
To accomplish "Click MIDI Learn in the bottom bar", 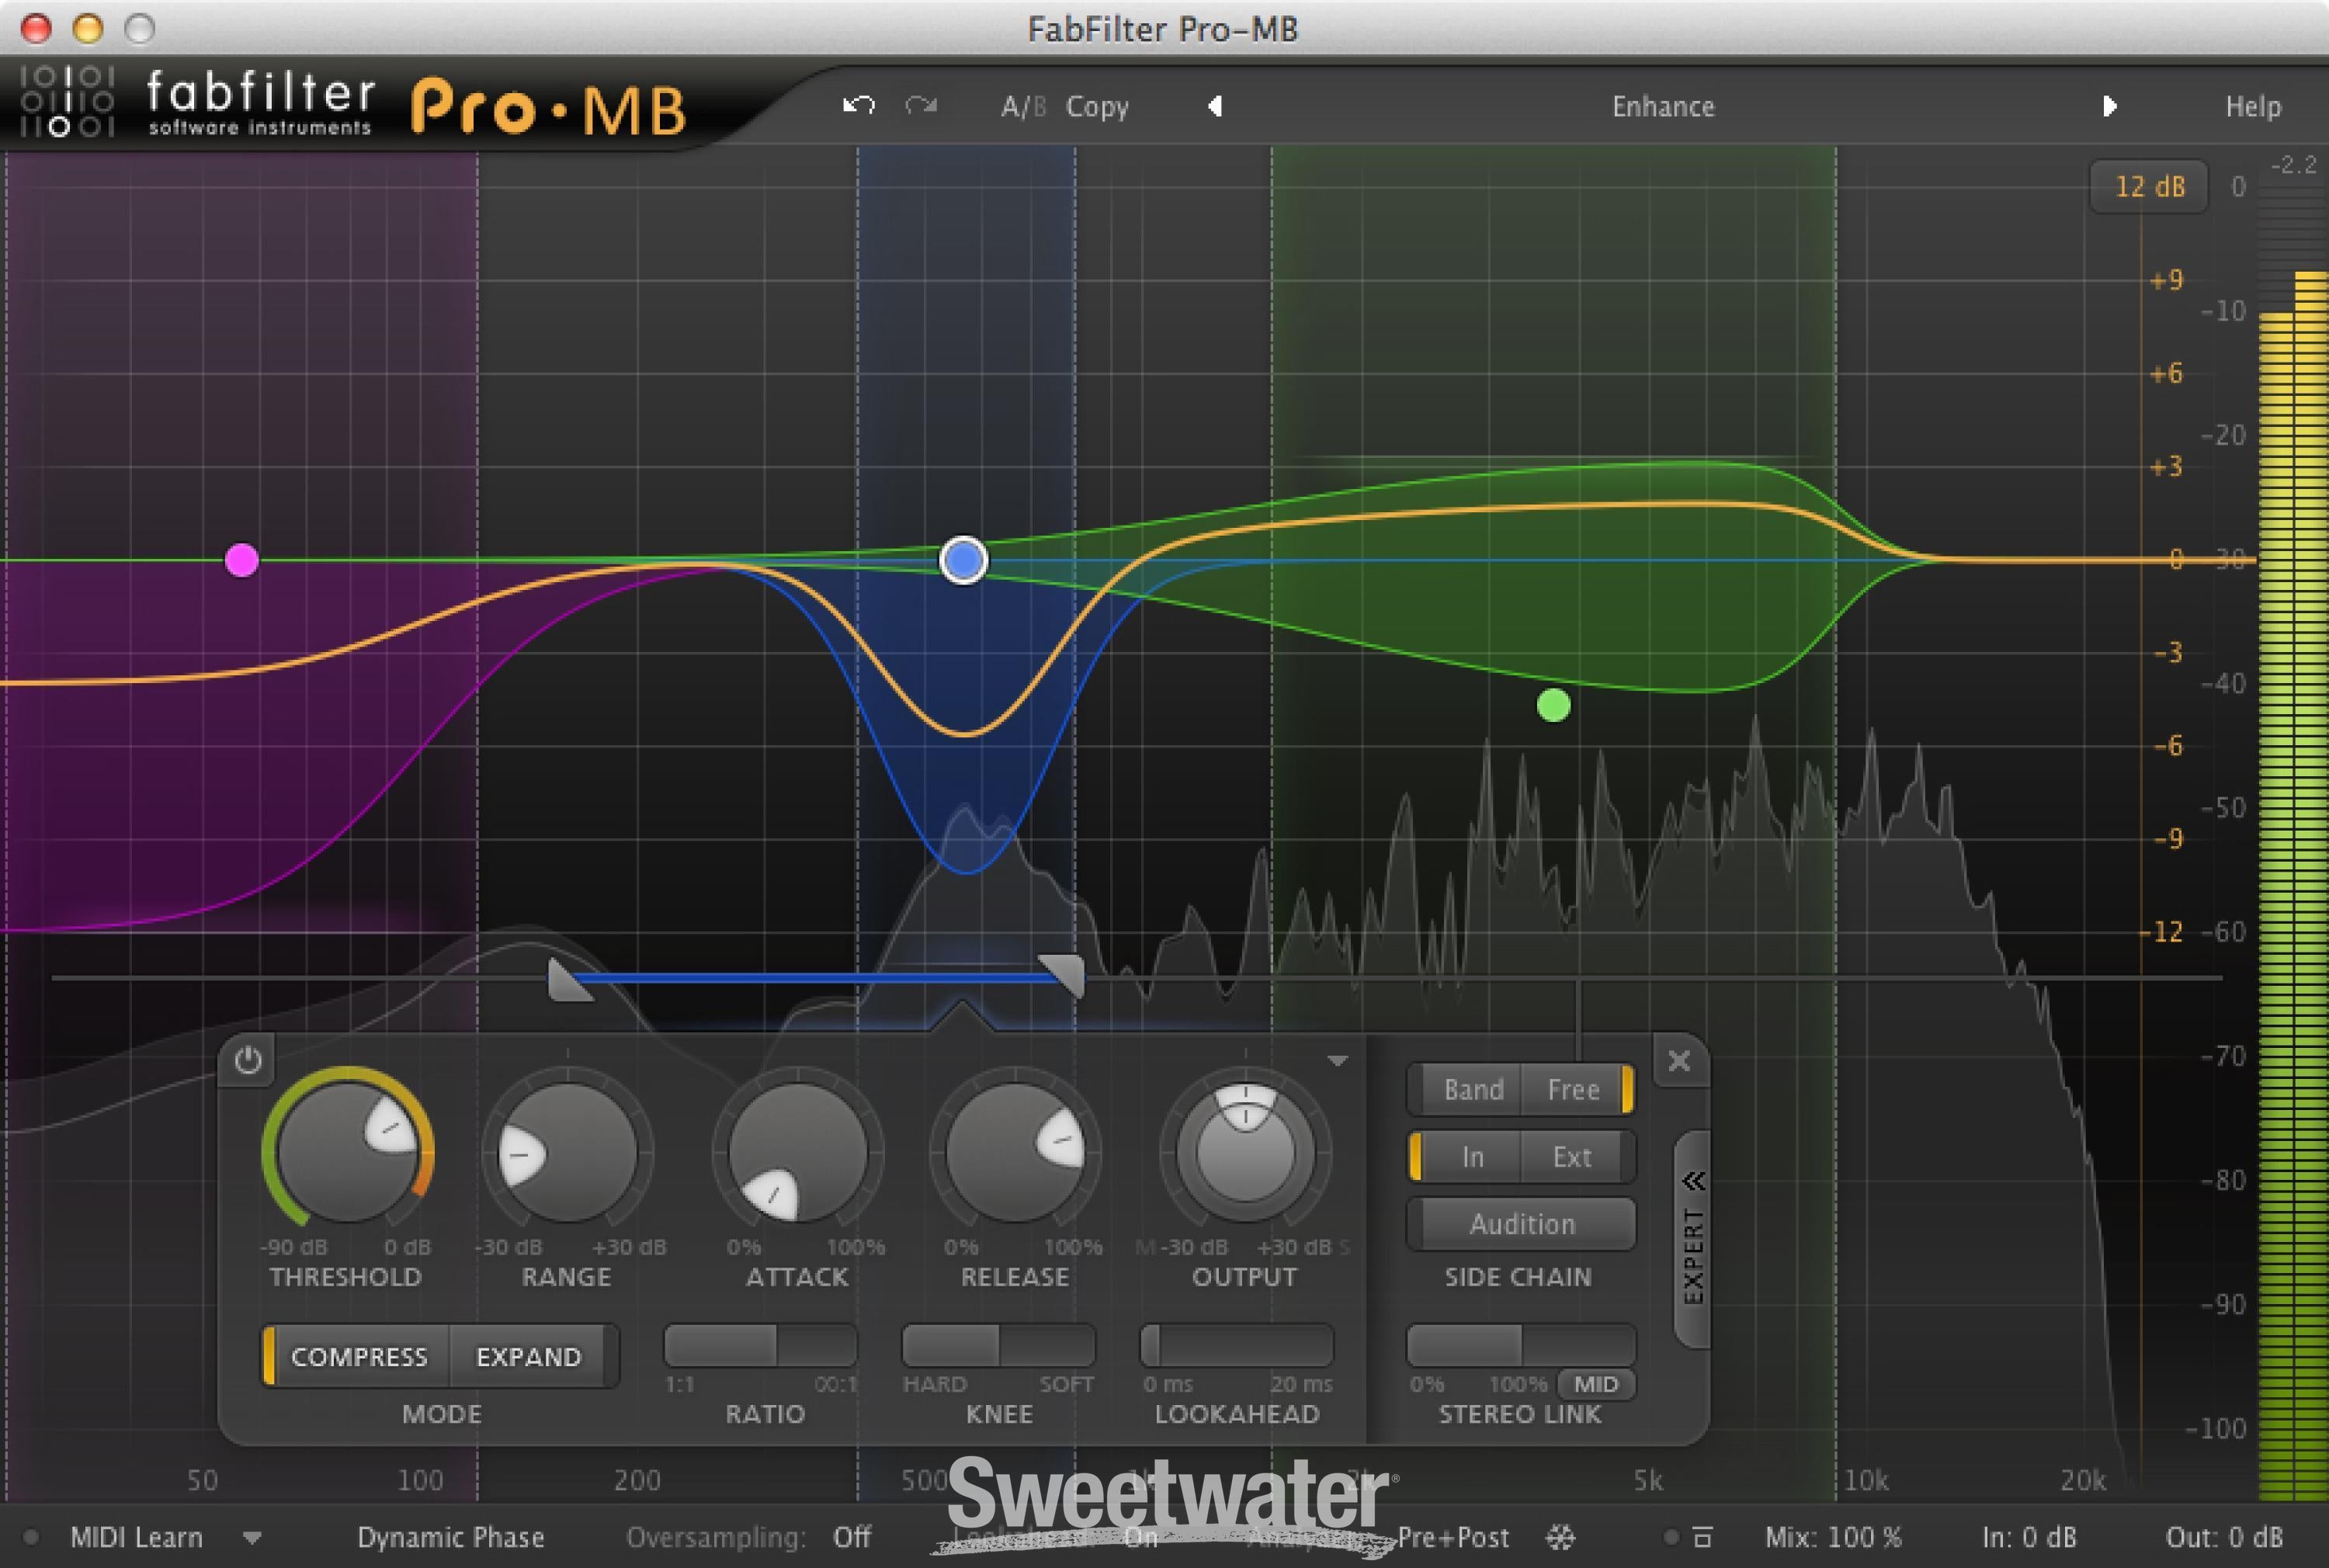I will [136, 1537].
